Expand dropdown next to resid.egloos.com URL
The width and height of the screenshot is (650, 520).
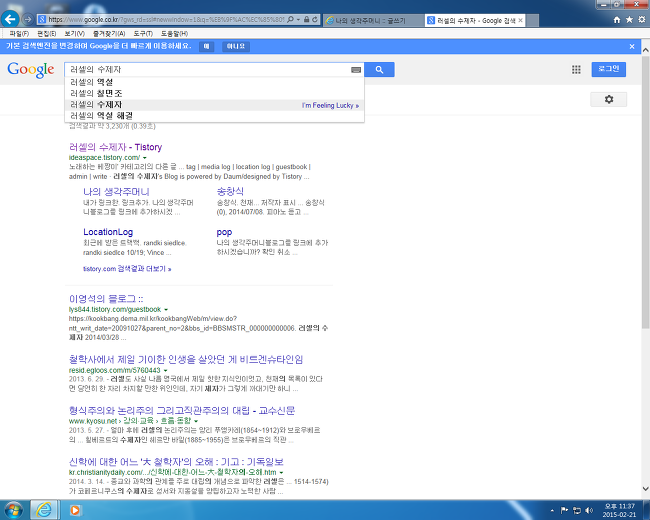(x=165, y=370)
